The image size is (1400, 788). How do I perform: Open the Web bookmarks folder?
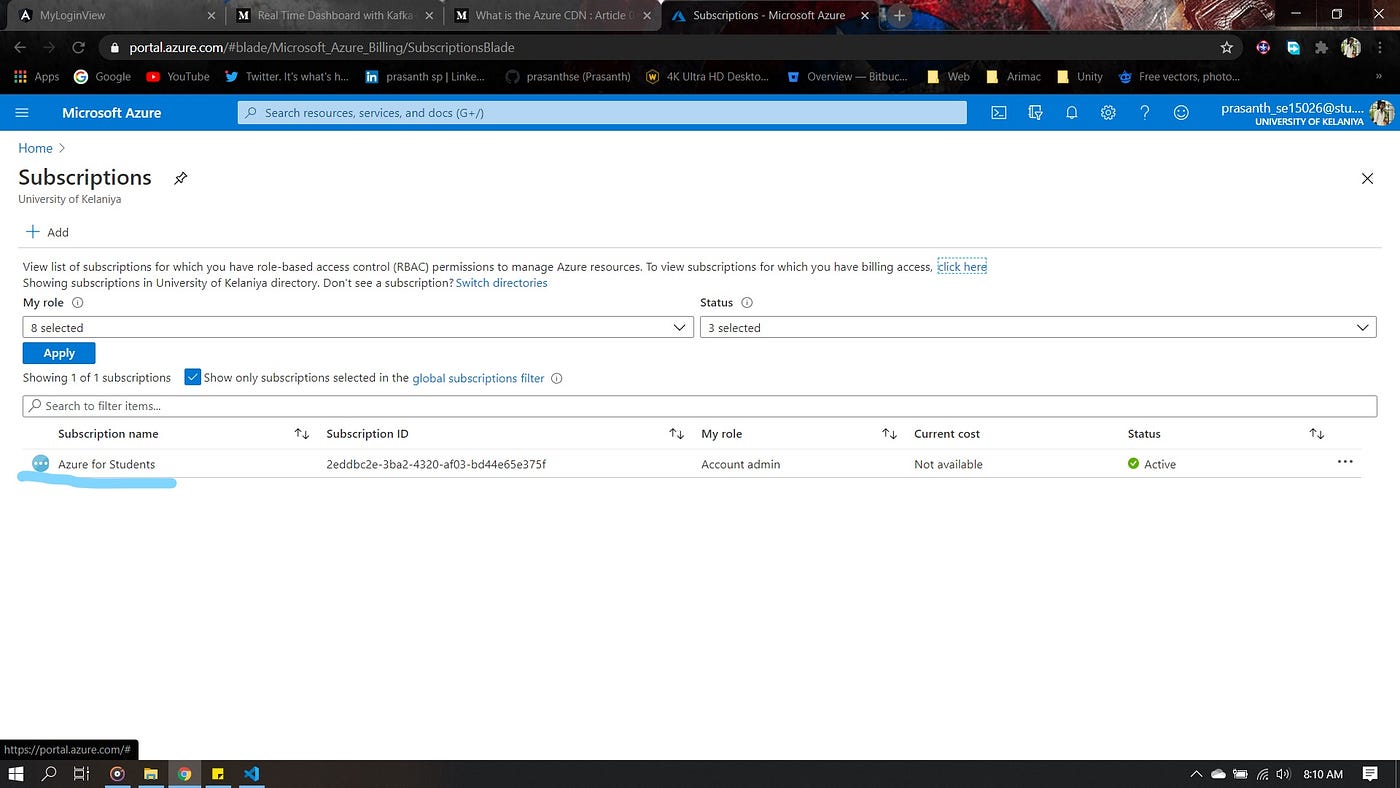(x=948, y=76)
